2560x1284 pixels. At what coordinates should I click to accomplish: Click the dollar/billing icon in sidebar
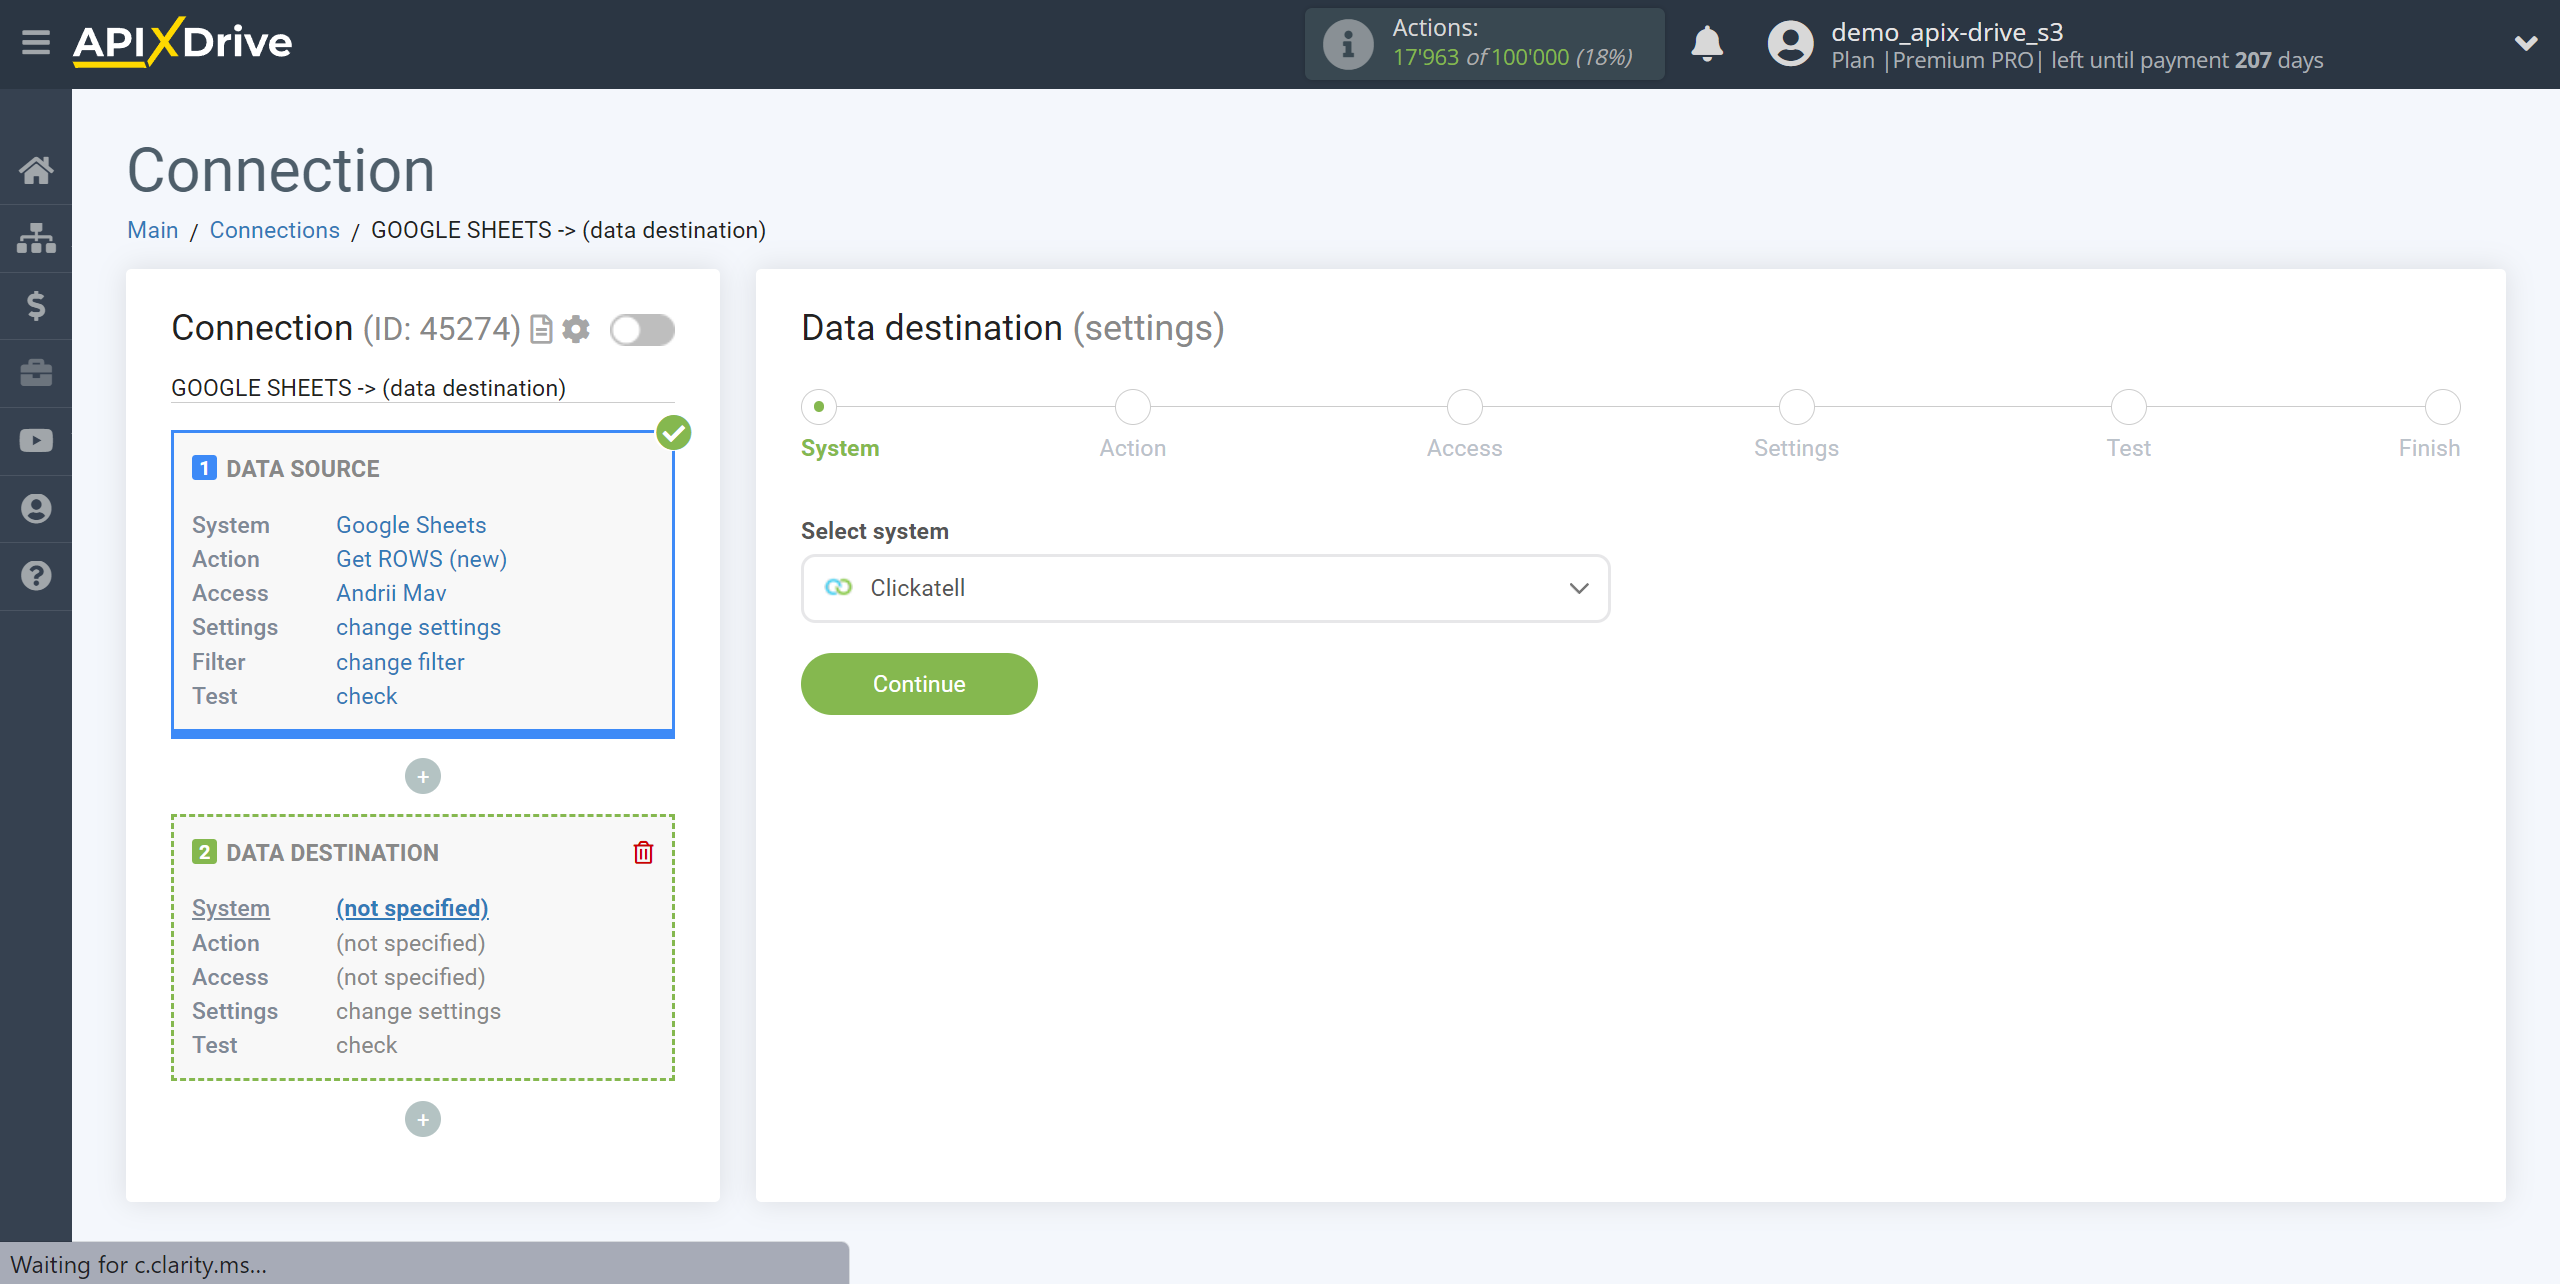pos(36,305)
